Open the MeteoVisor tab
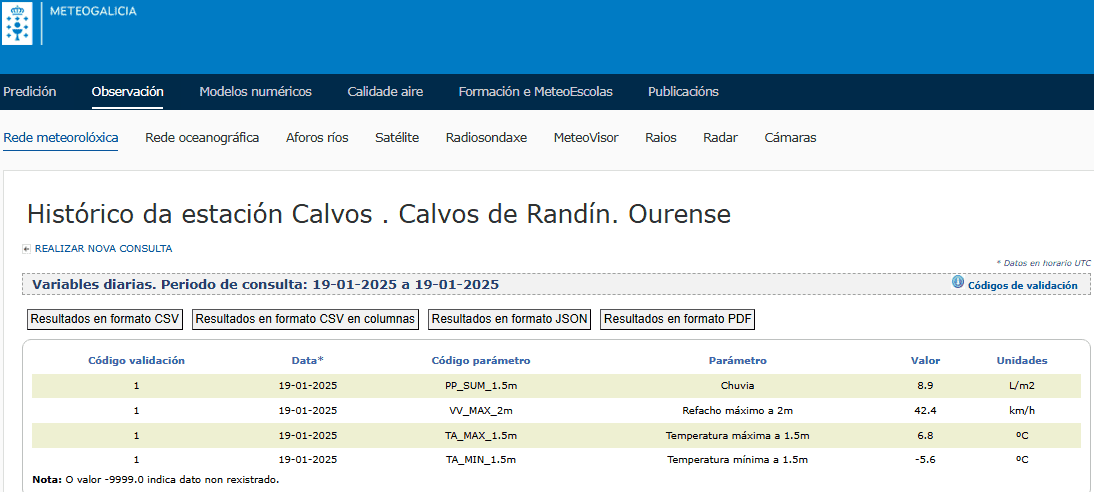 pyautogui.click(x=586, y=138)
